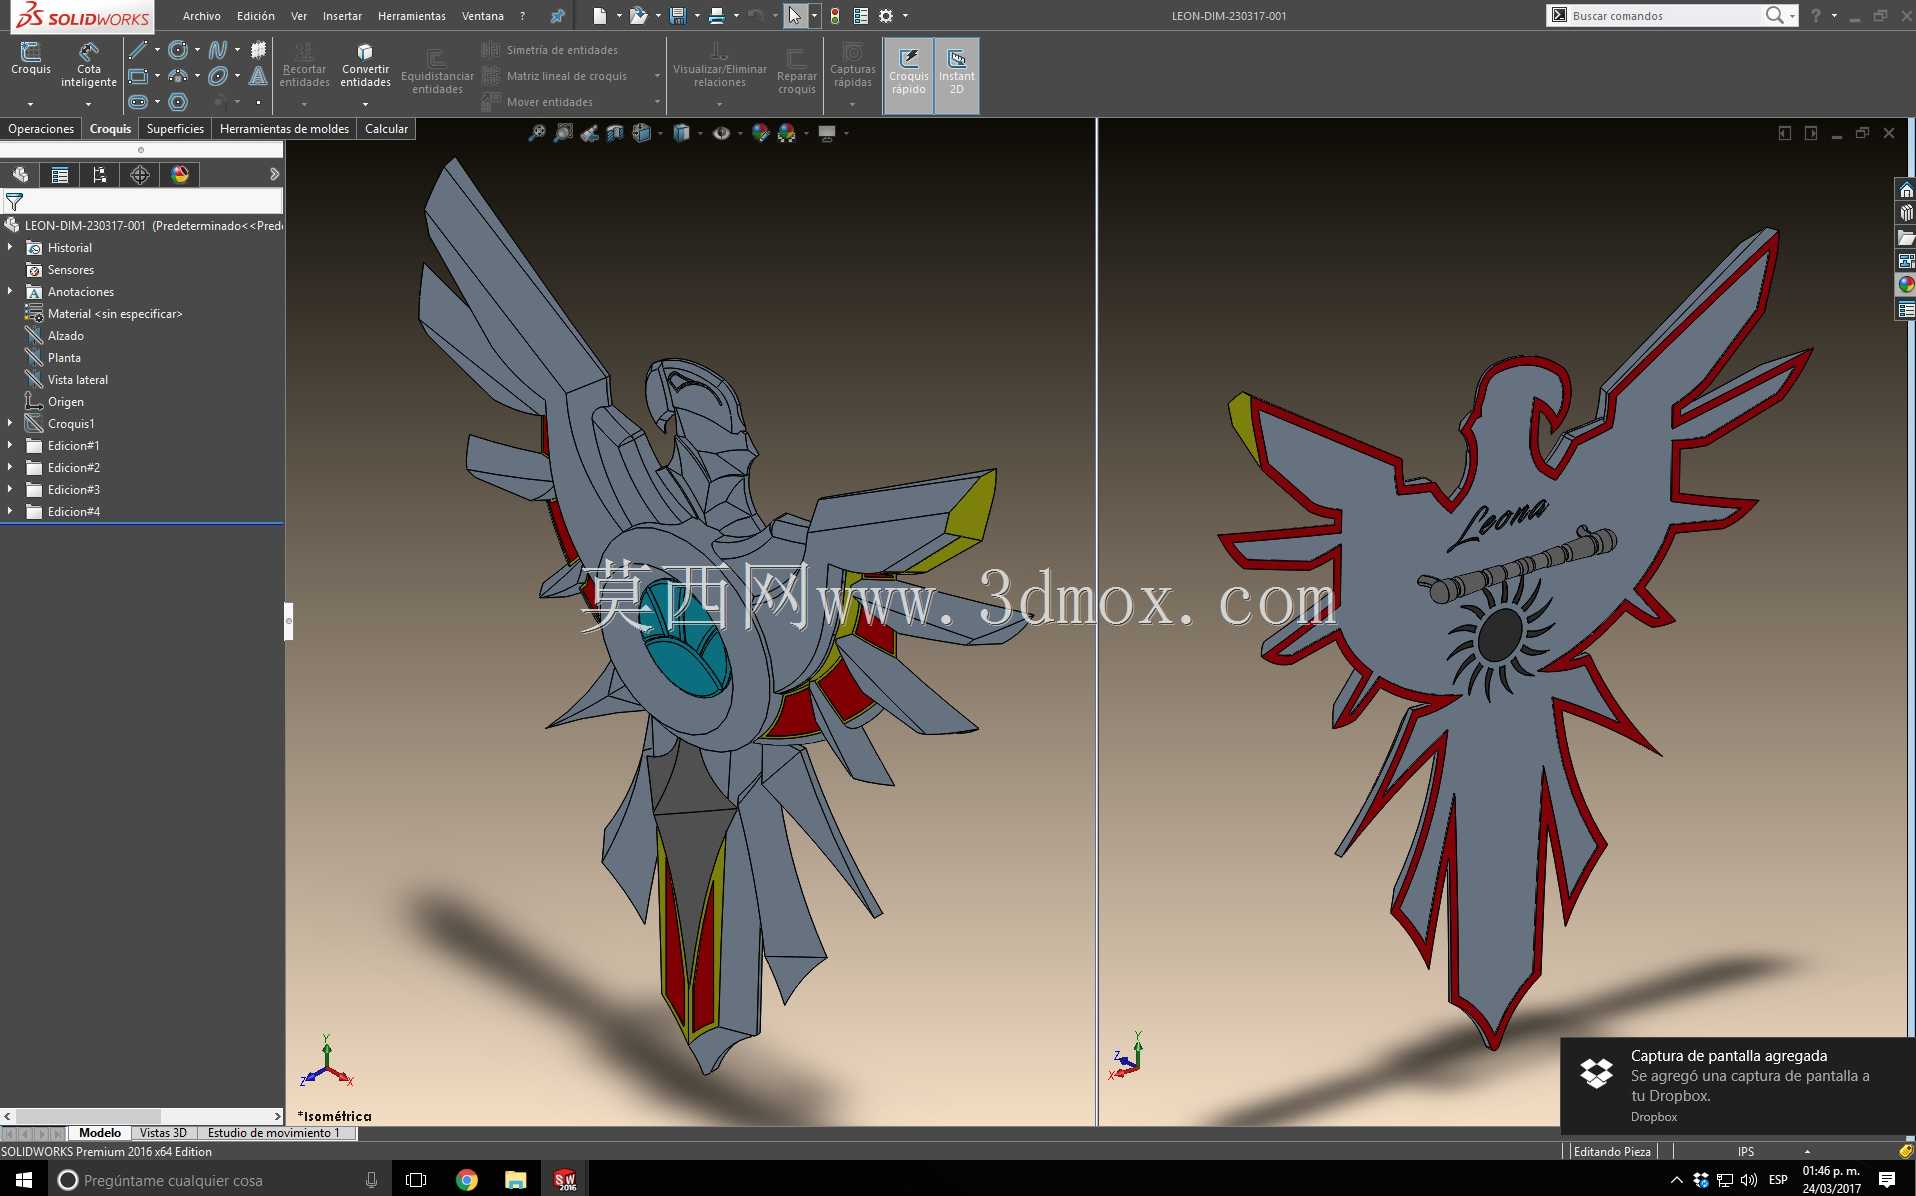Click Cortana search box on taskbar
This screenshot has width=1916, height=1196.
pos(220,1180)
